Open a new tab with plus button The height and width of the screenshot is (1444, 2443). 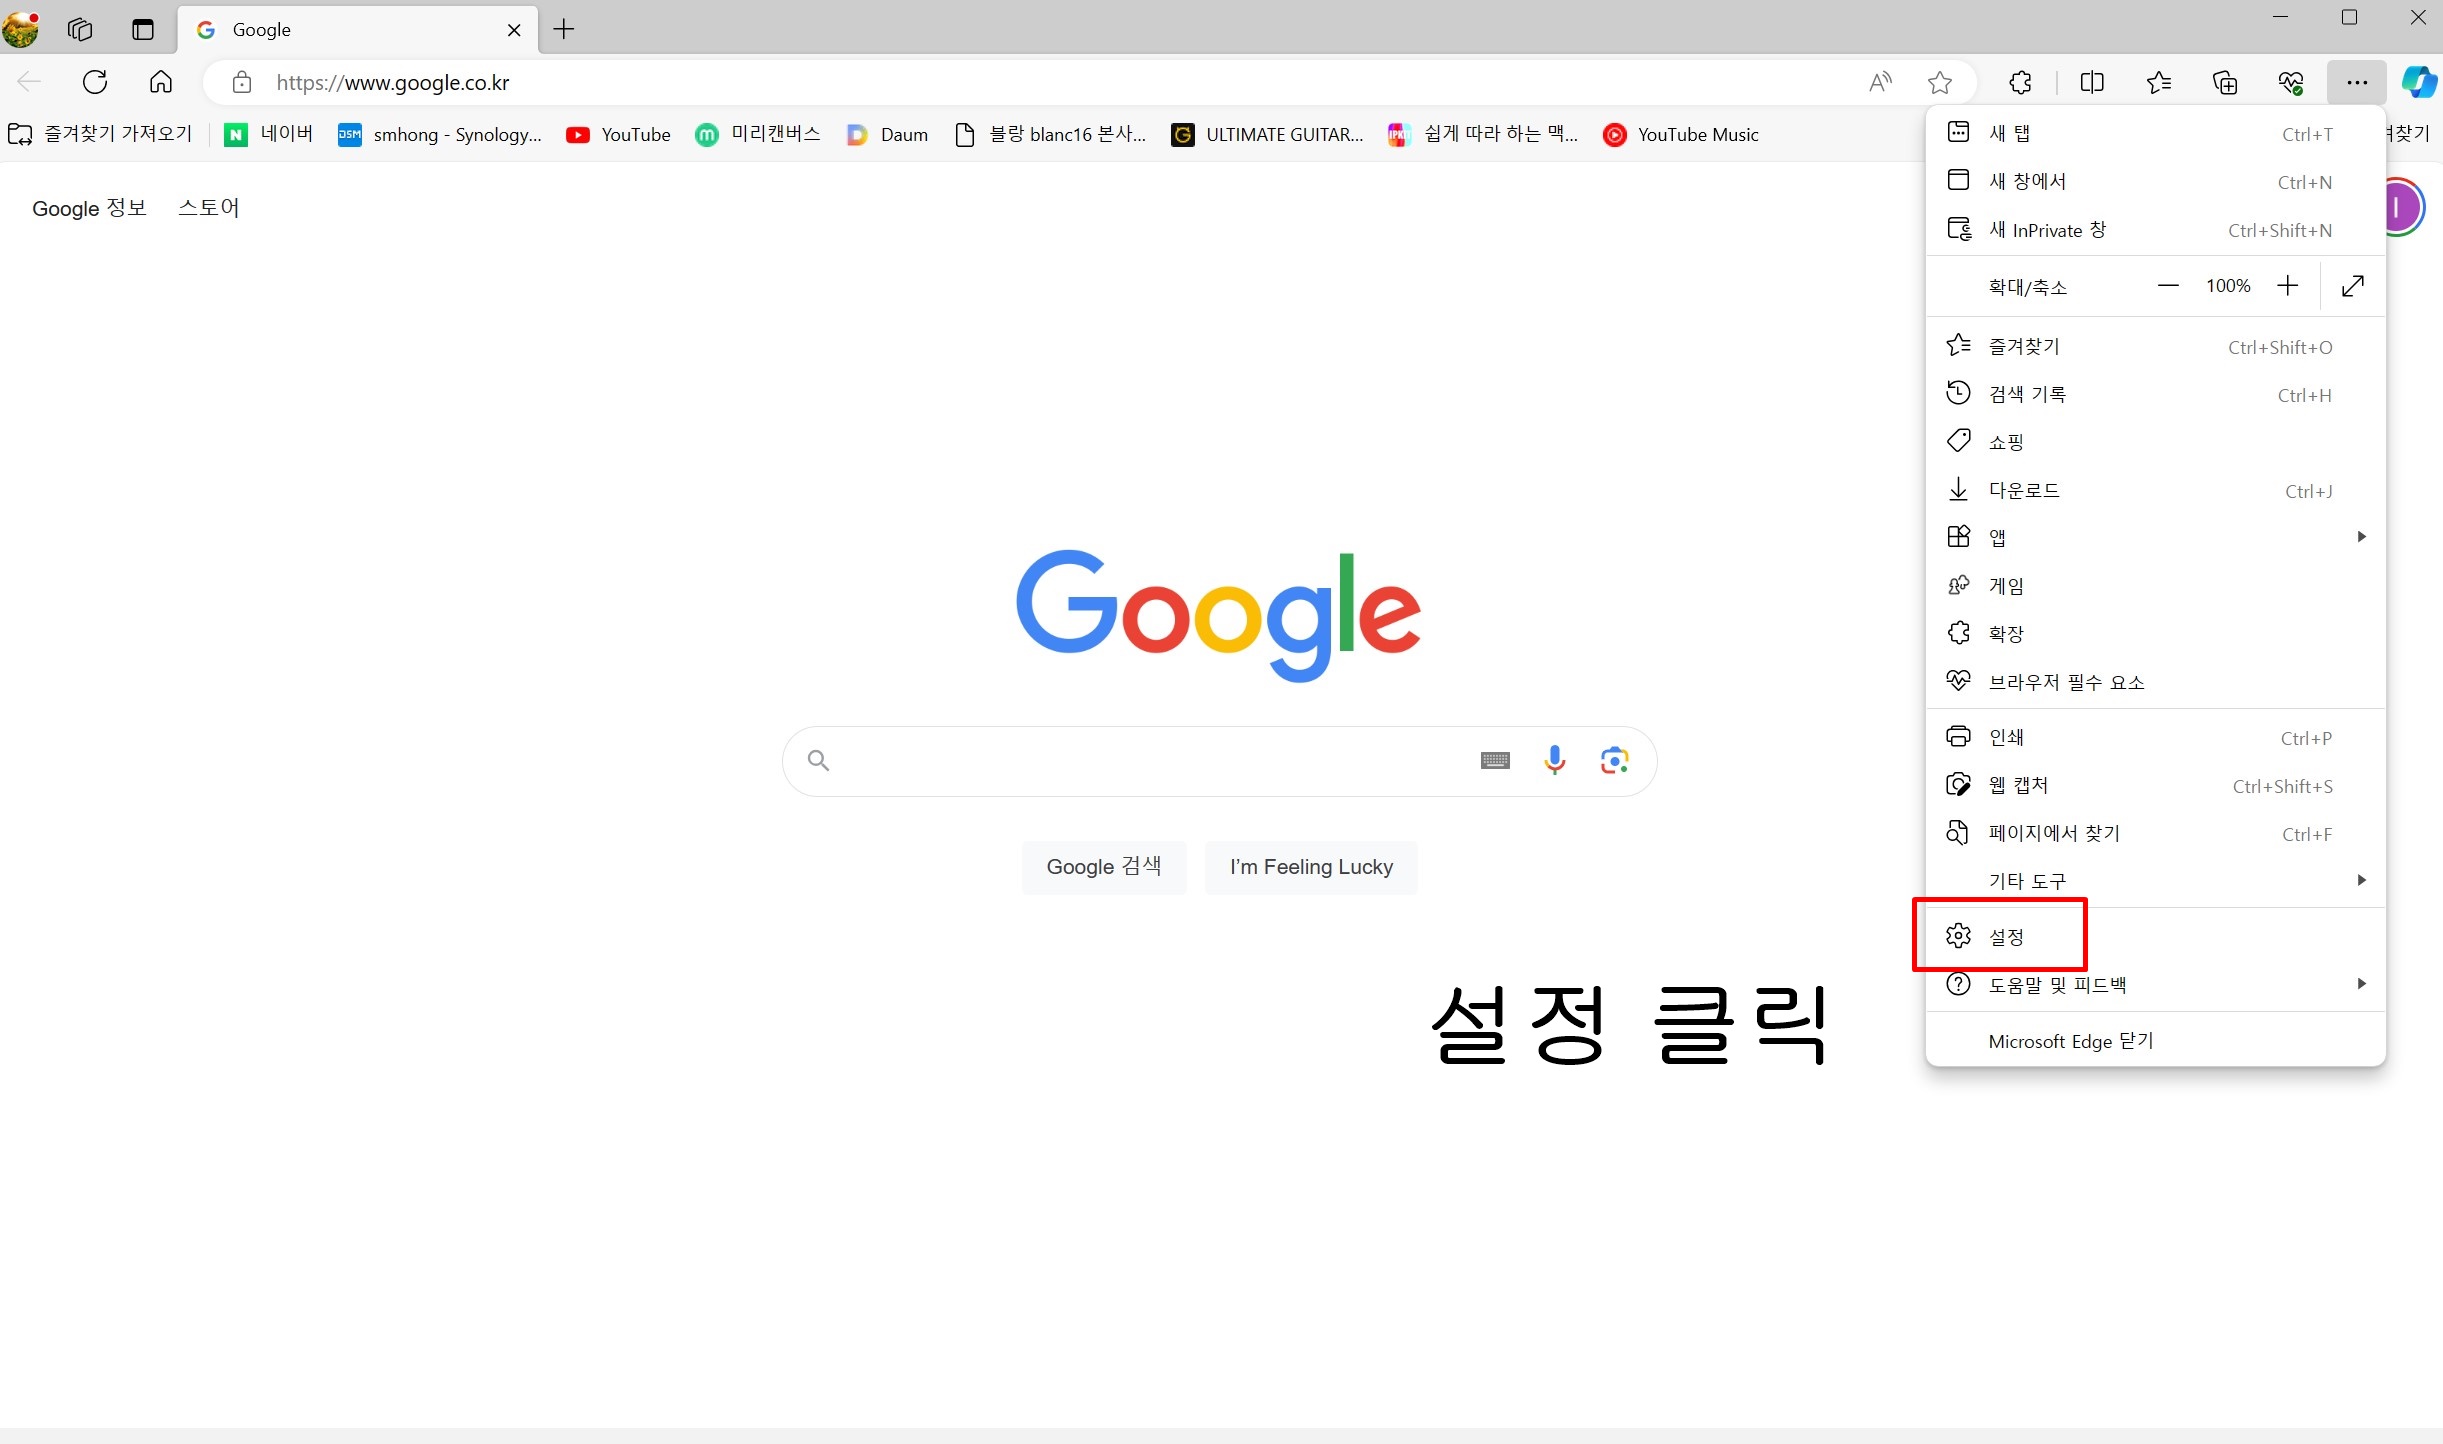(564, 29)
